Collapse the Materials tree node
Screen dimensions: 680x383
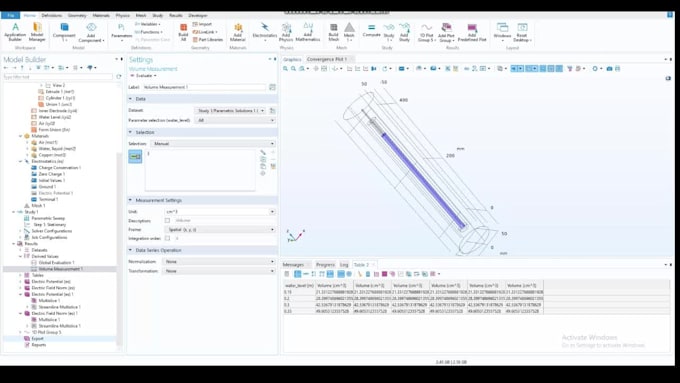[20, 136]
